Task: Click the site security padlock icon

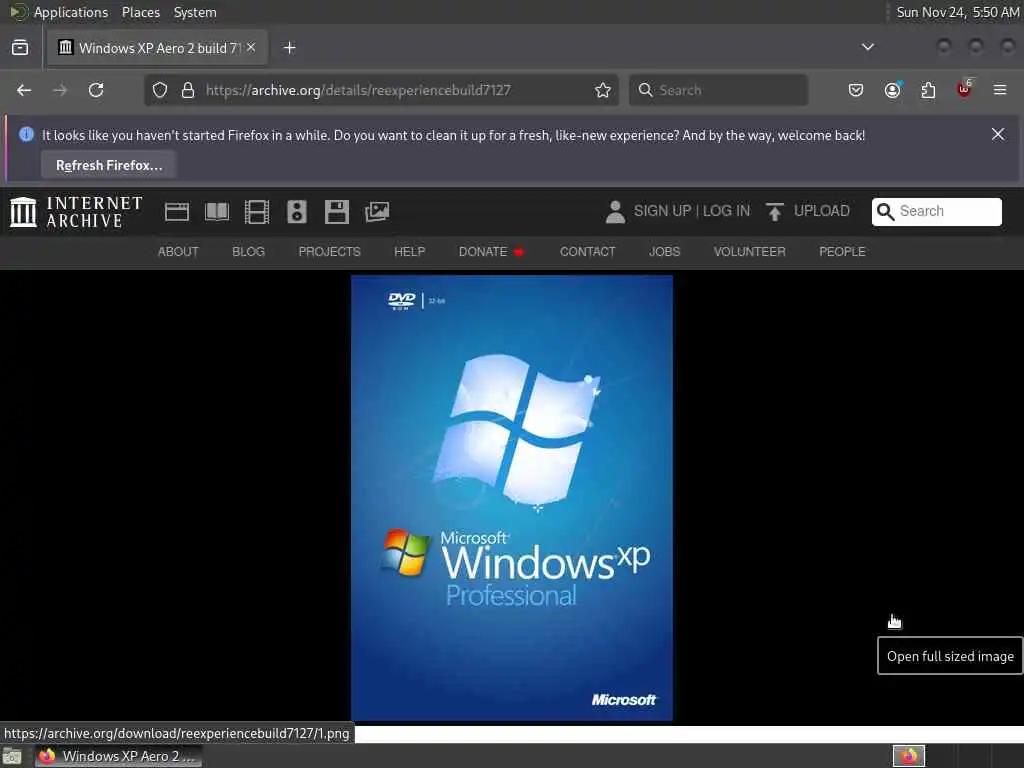Action: pos(188,90)
